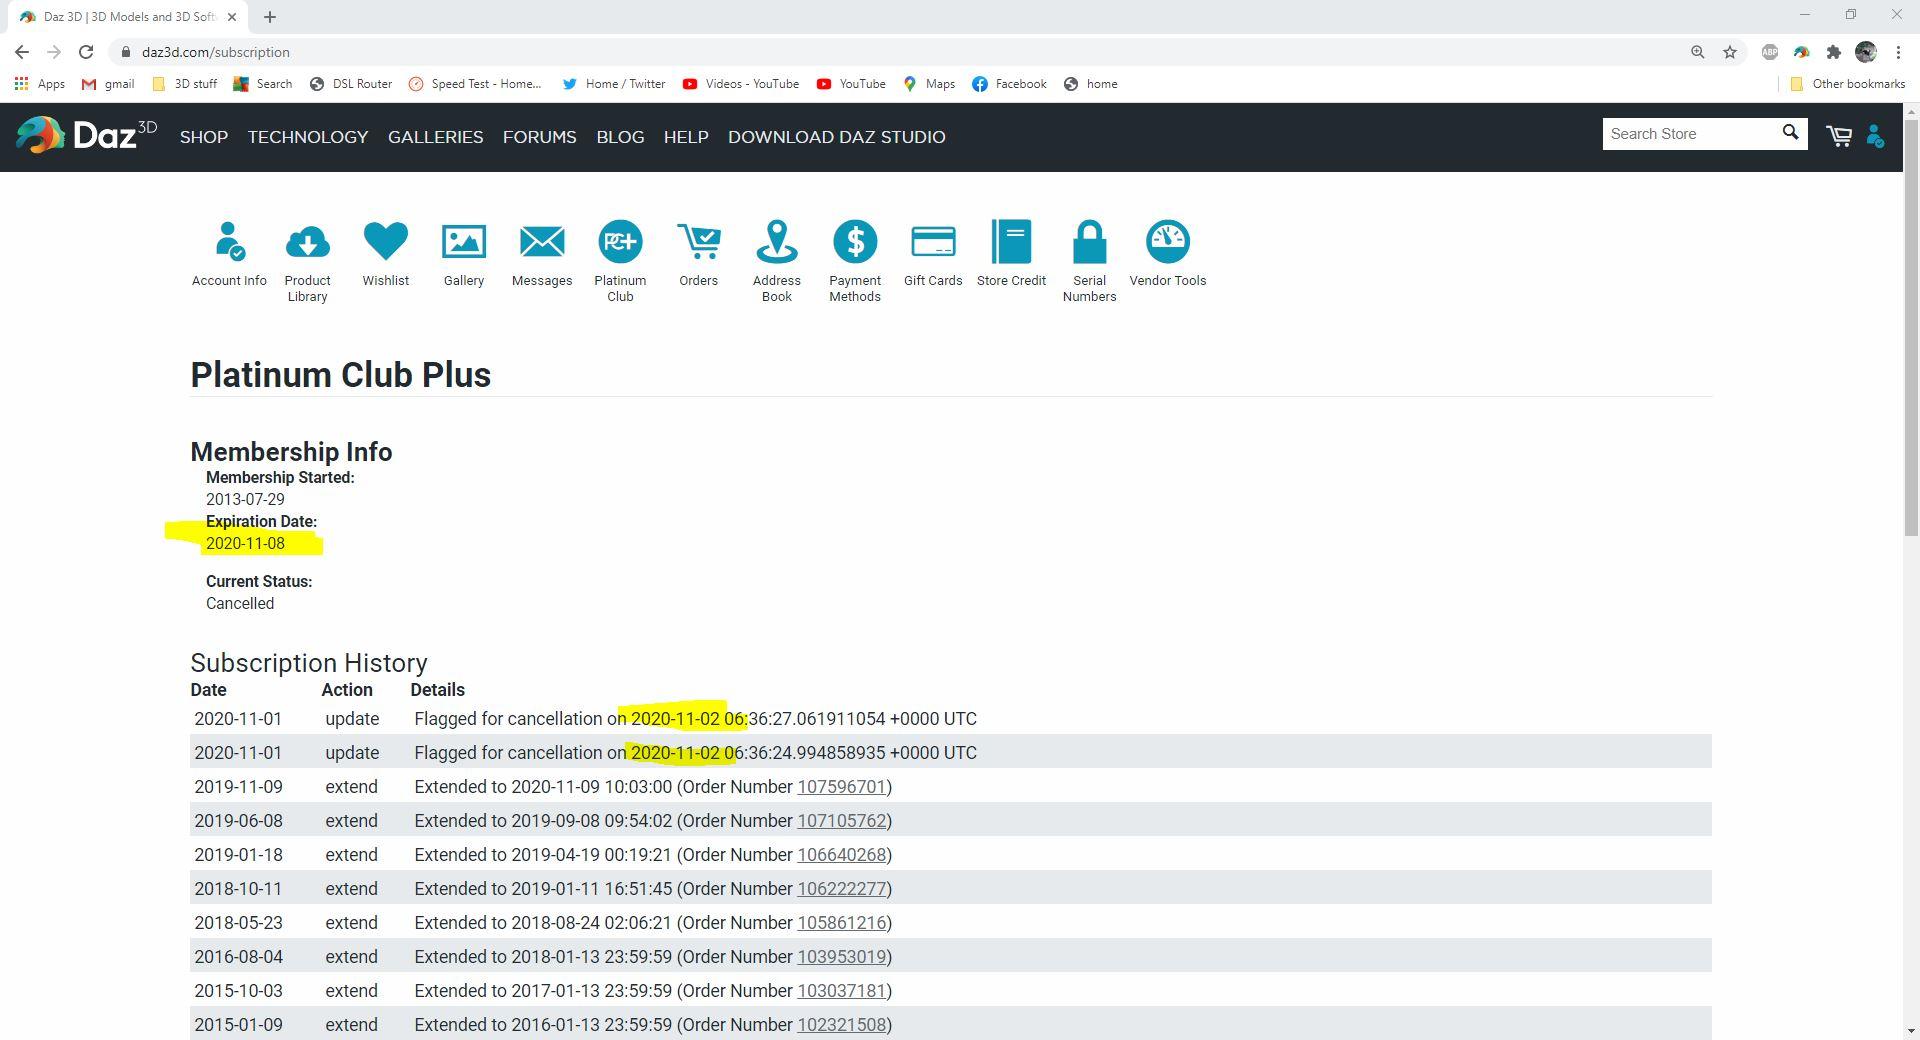
Task: Open the Videos - YouTube bookmark
Action: coord(741,84)
